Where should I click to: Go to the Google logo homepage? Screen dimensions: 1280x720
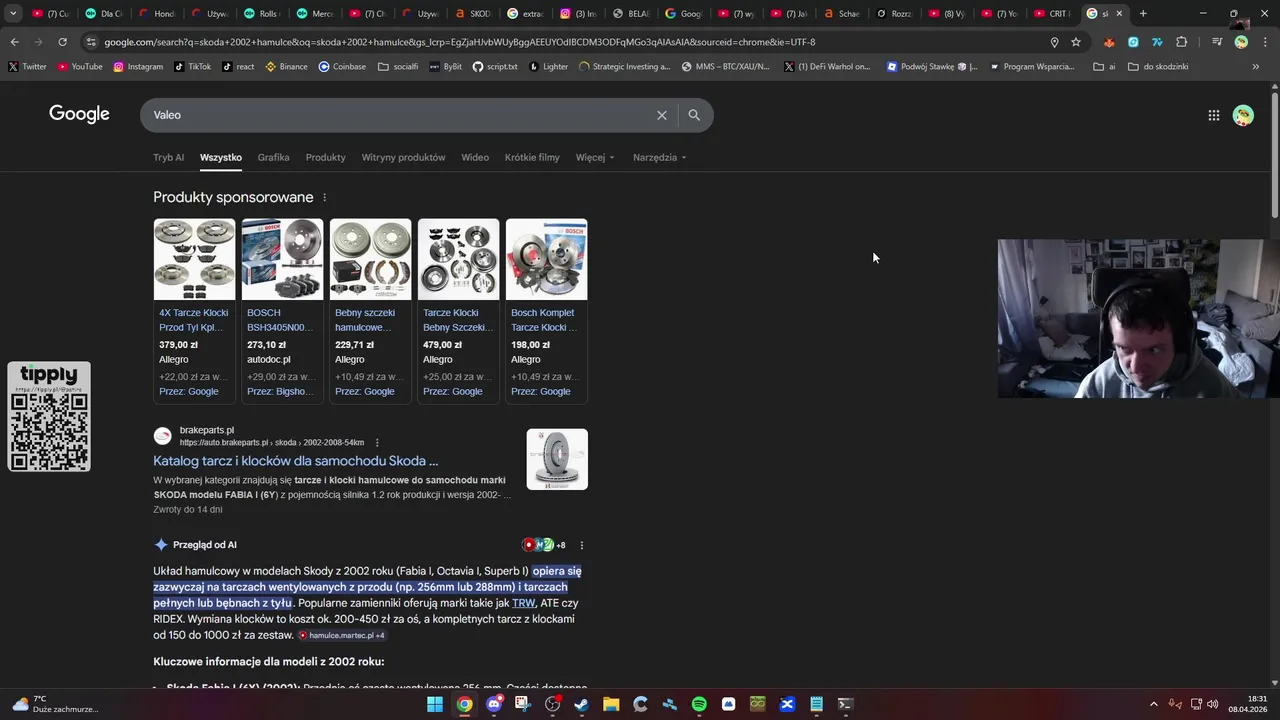[79, 114]
